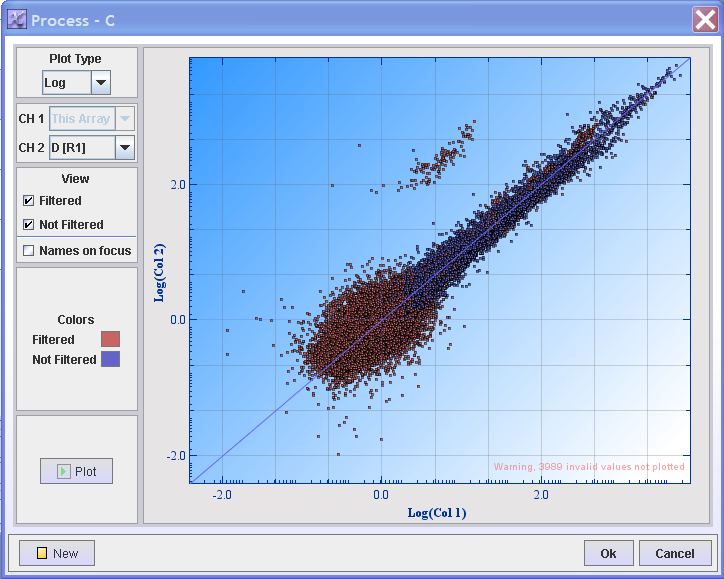Enable Names on focus checkbox
Image resolution: width=724 pixels, height=579 pixels.
point(29,250)
